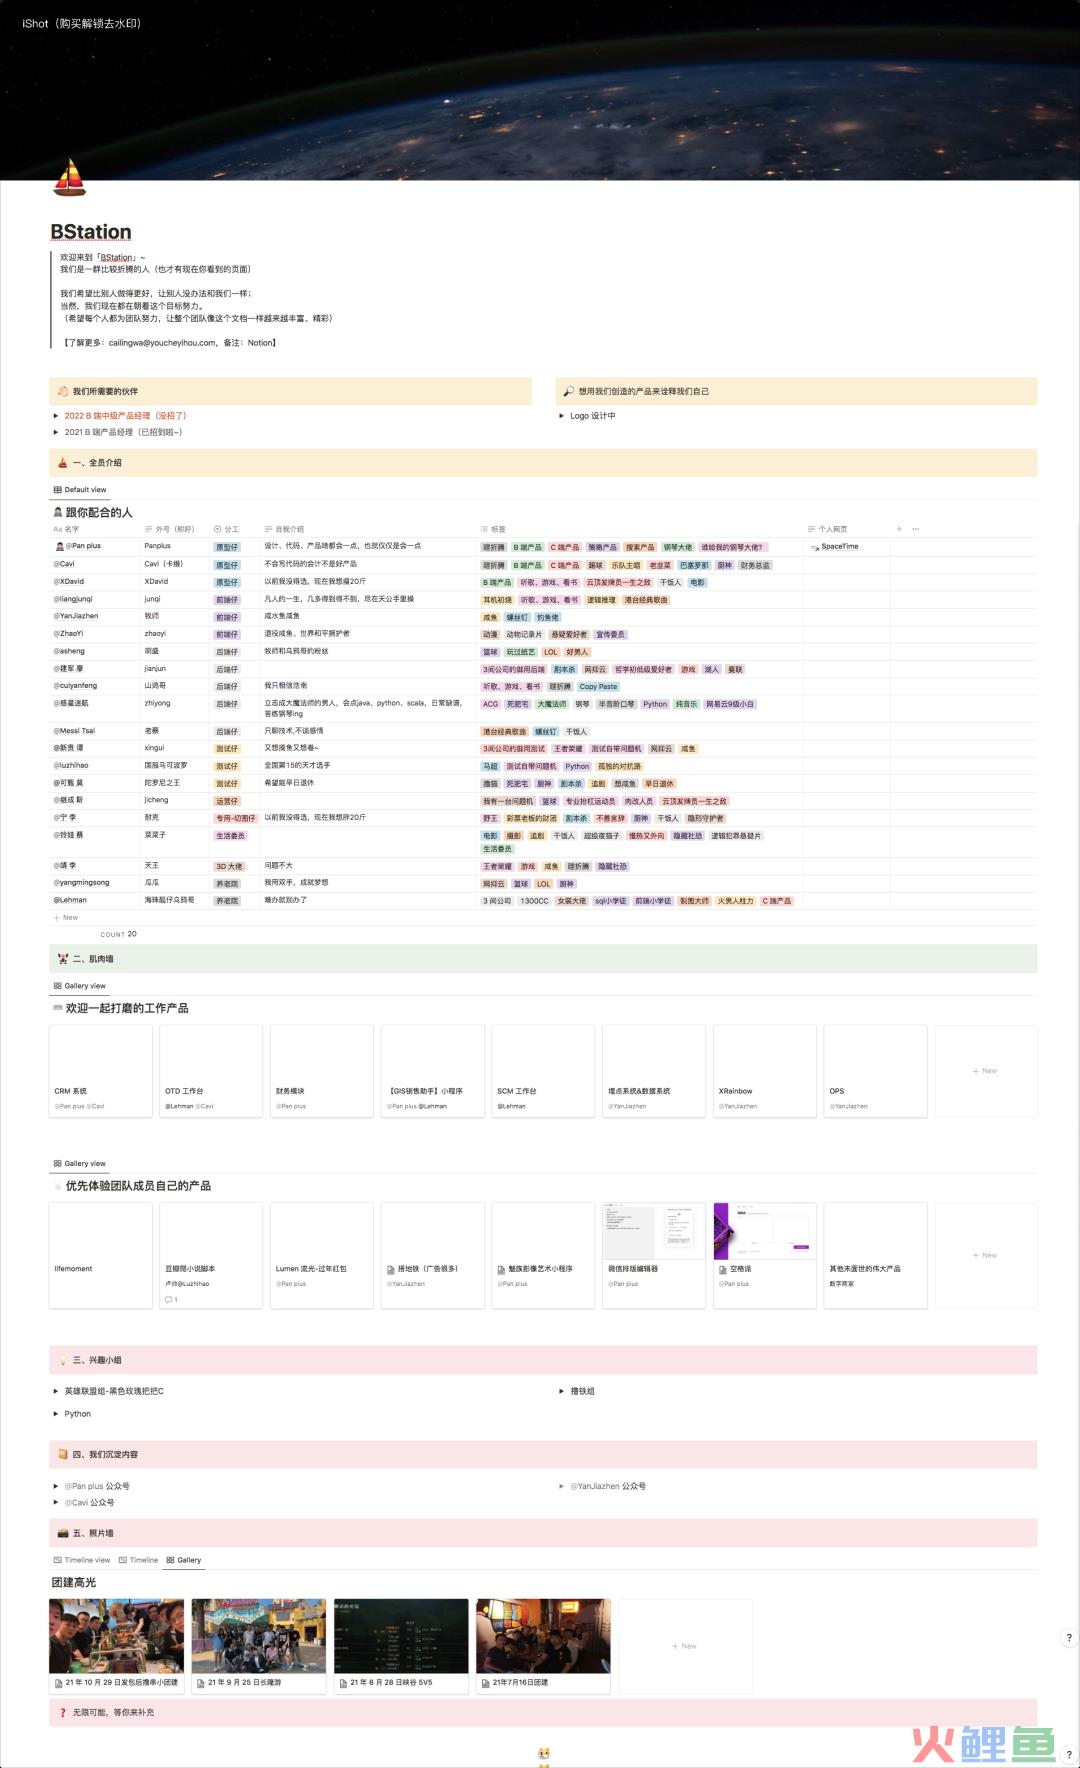Screen dimensions: 1080x1768
Task: Switch to the Timeline tab
Action: pos(138,1560)
